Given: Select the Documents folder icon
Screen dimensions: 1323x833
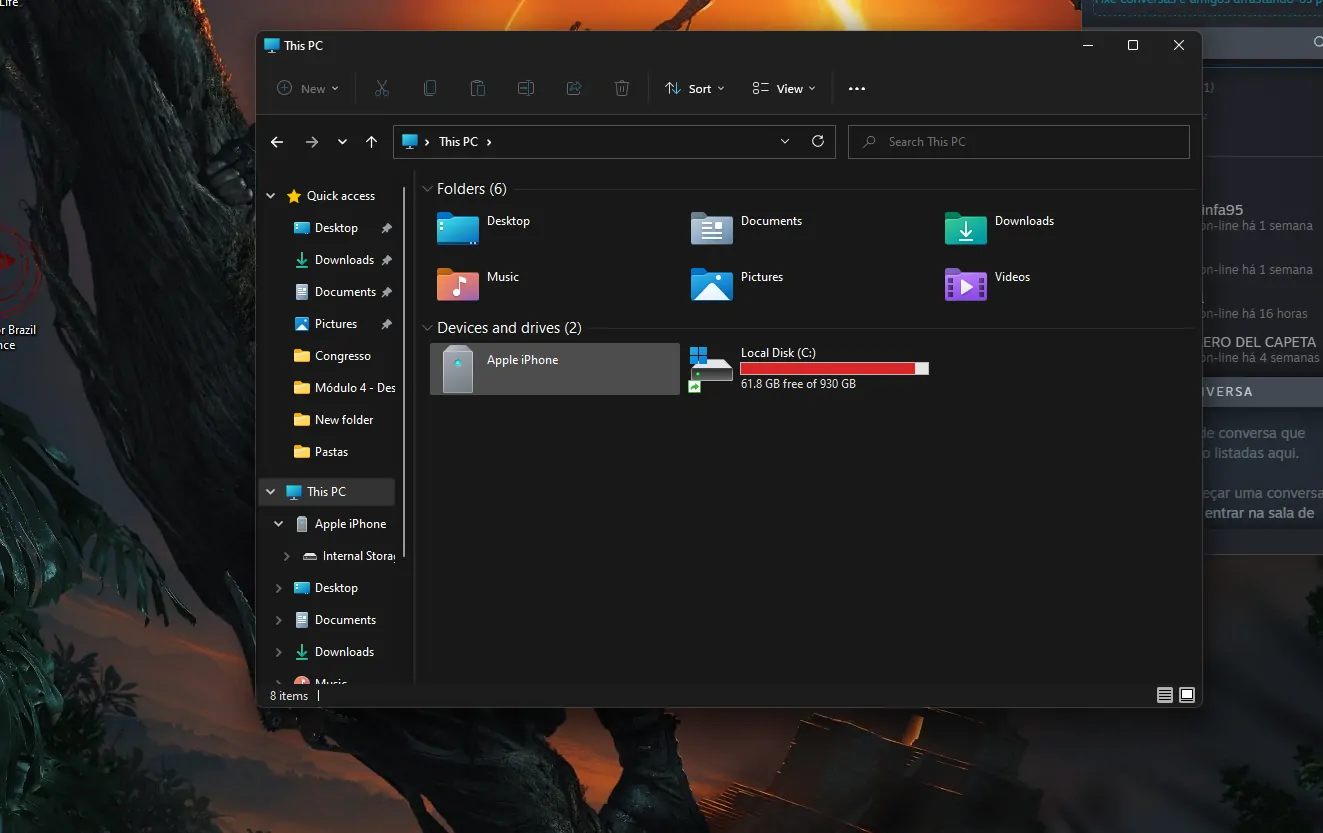Looking at the screenshot, I should [x=712, y=228].
